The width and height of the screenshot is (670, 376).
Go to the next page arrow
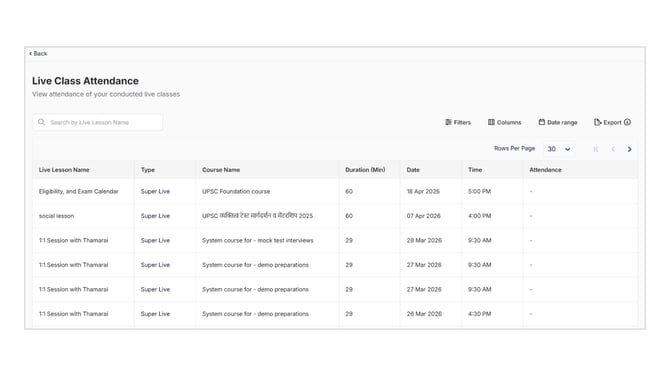pos(629,149)
